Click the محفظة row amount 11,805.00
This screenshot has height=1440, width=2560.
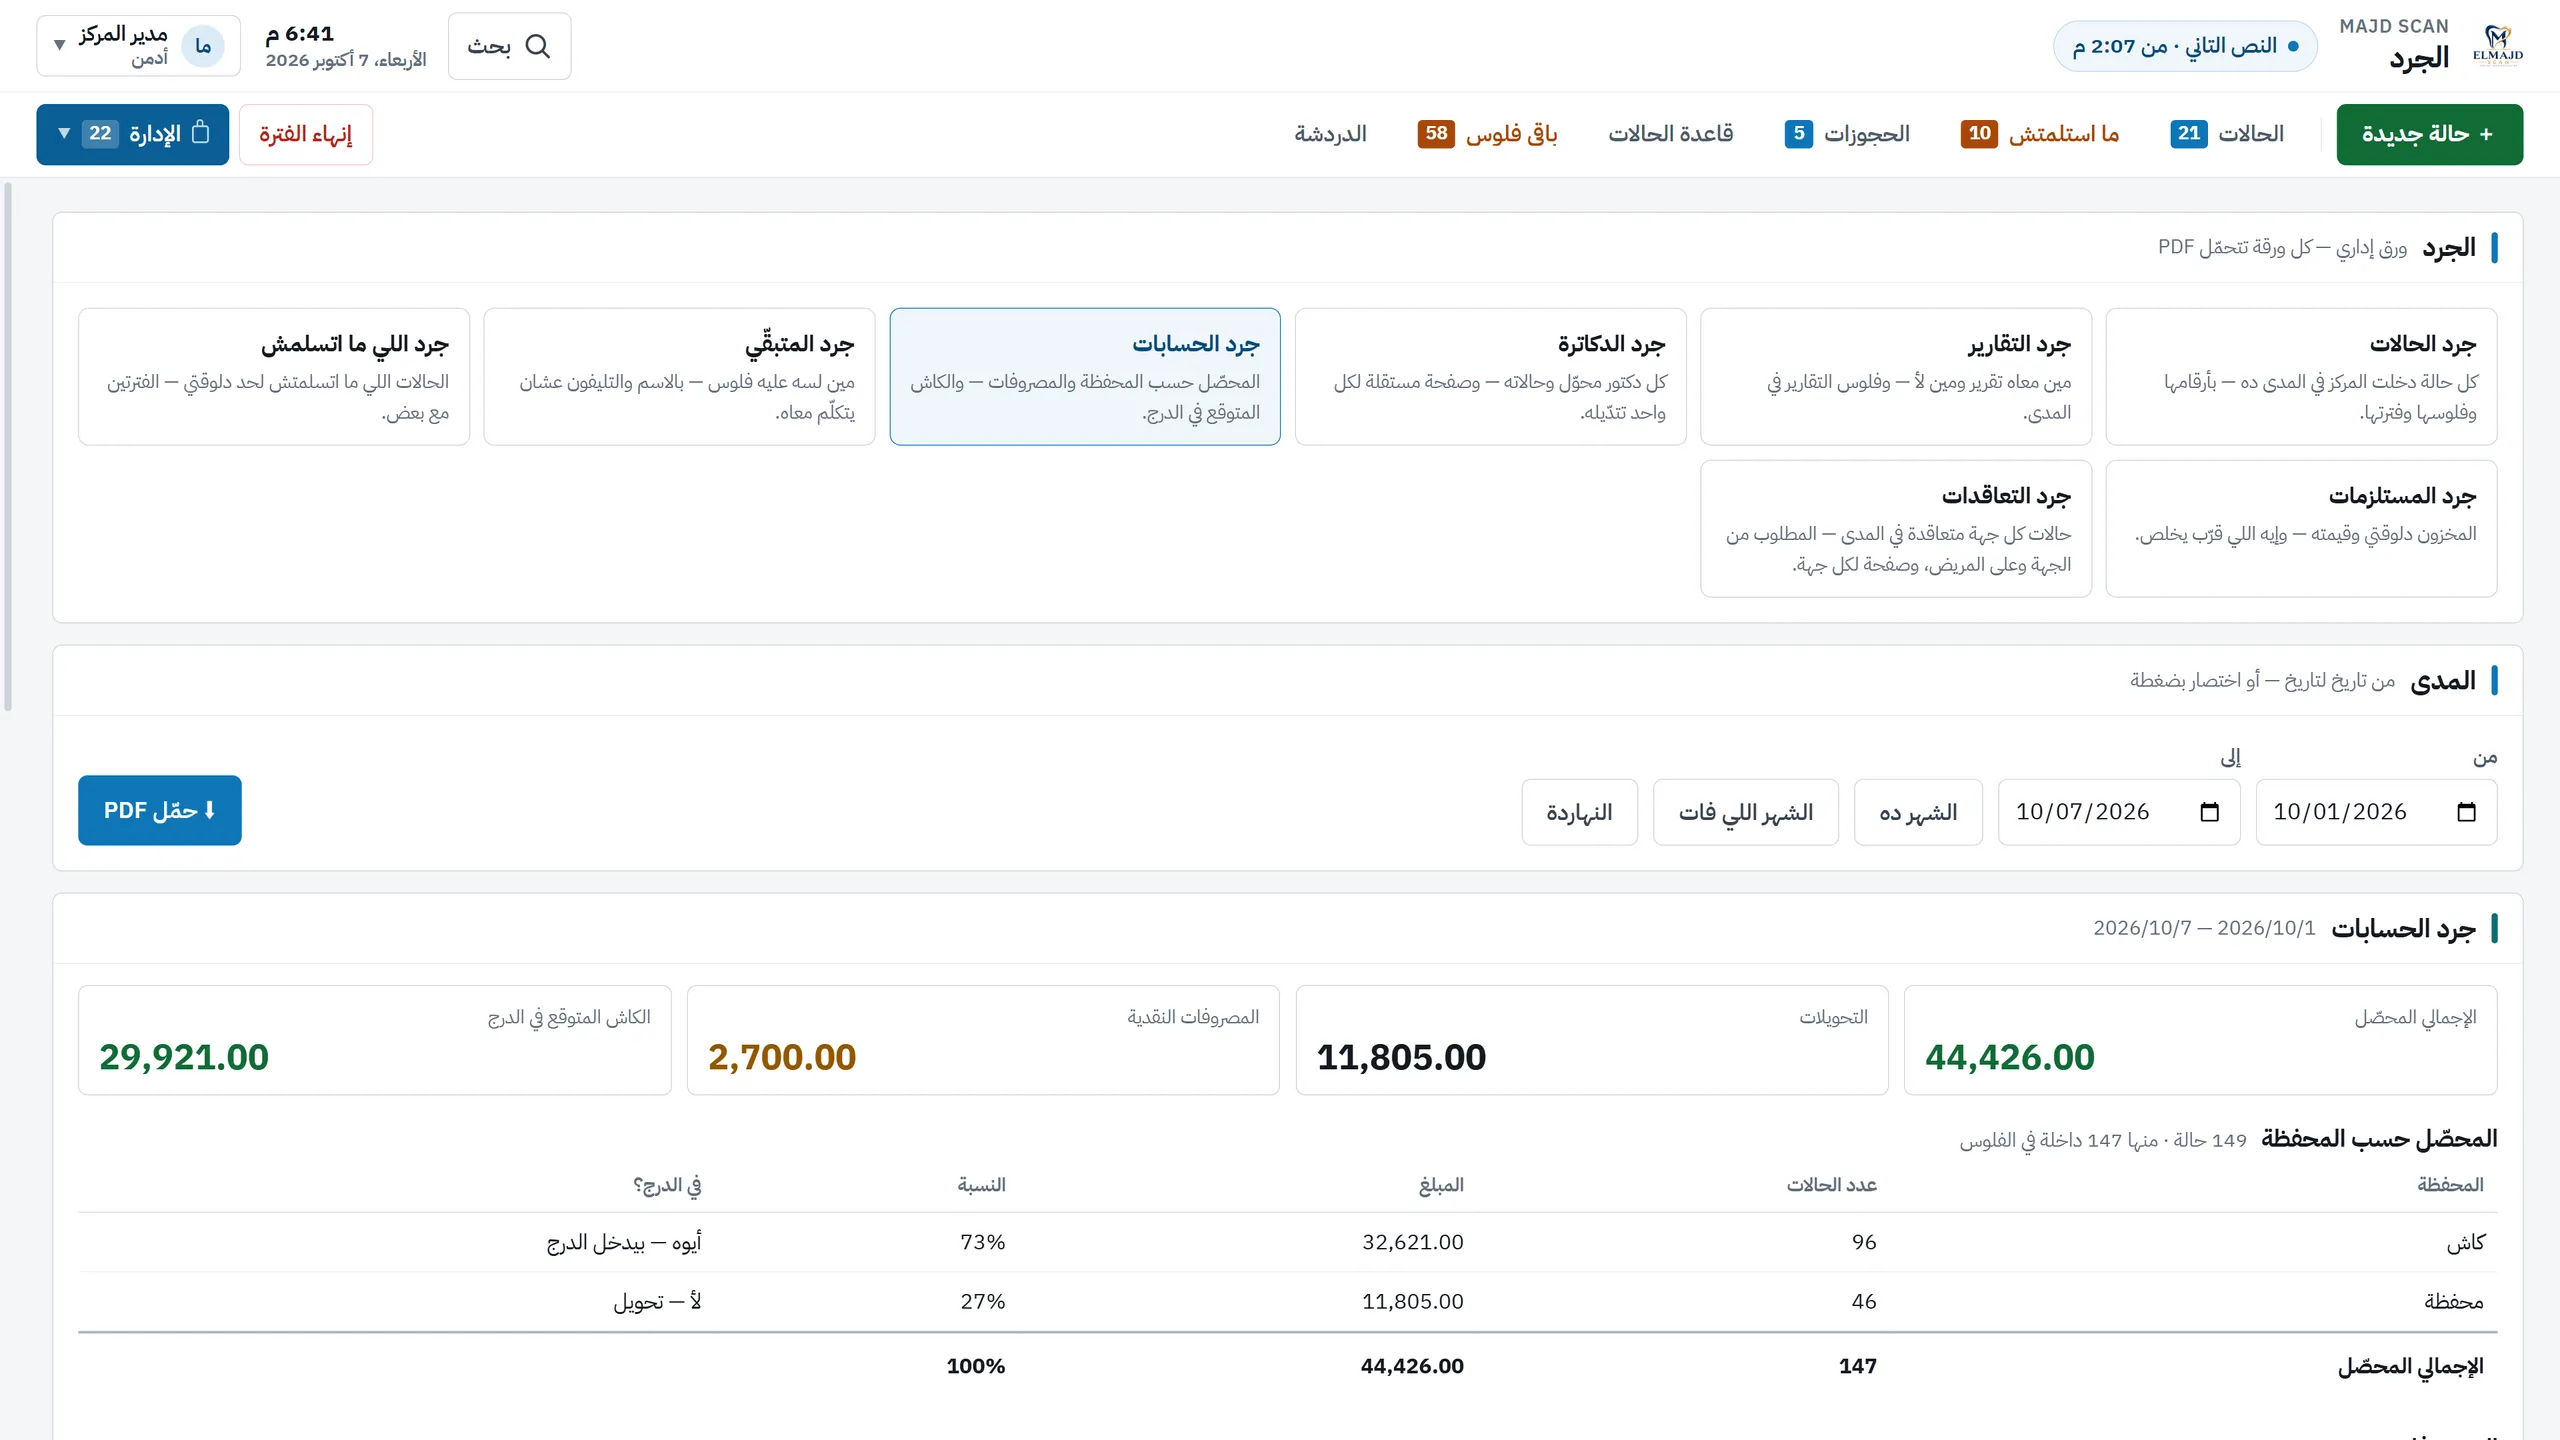(x=1412, y=1301)
